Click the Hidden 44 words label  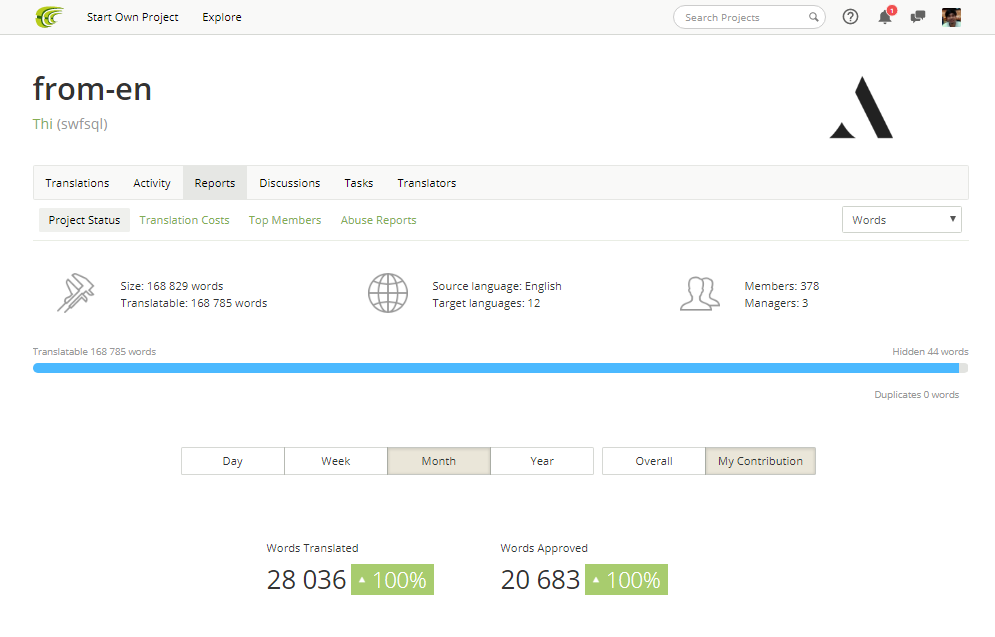tap(930, 351)
